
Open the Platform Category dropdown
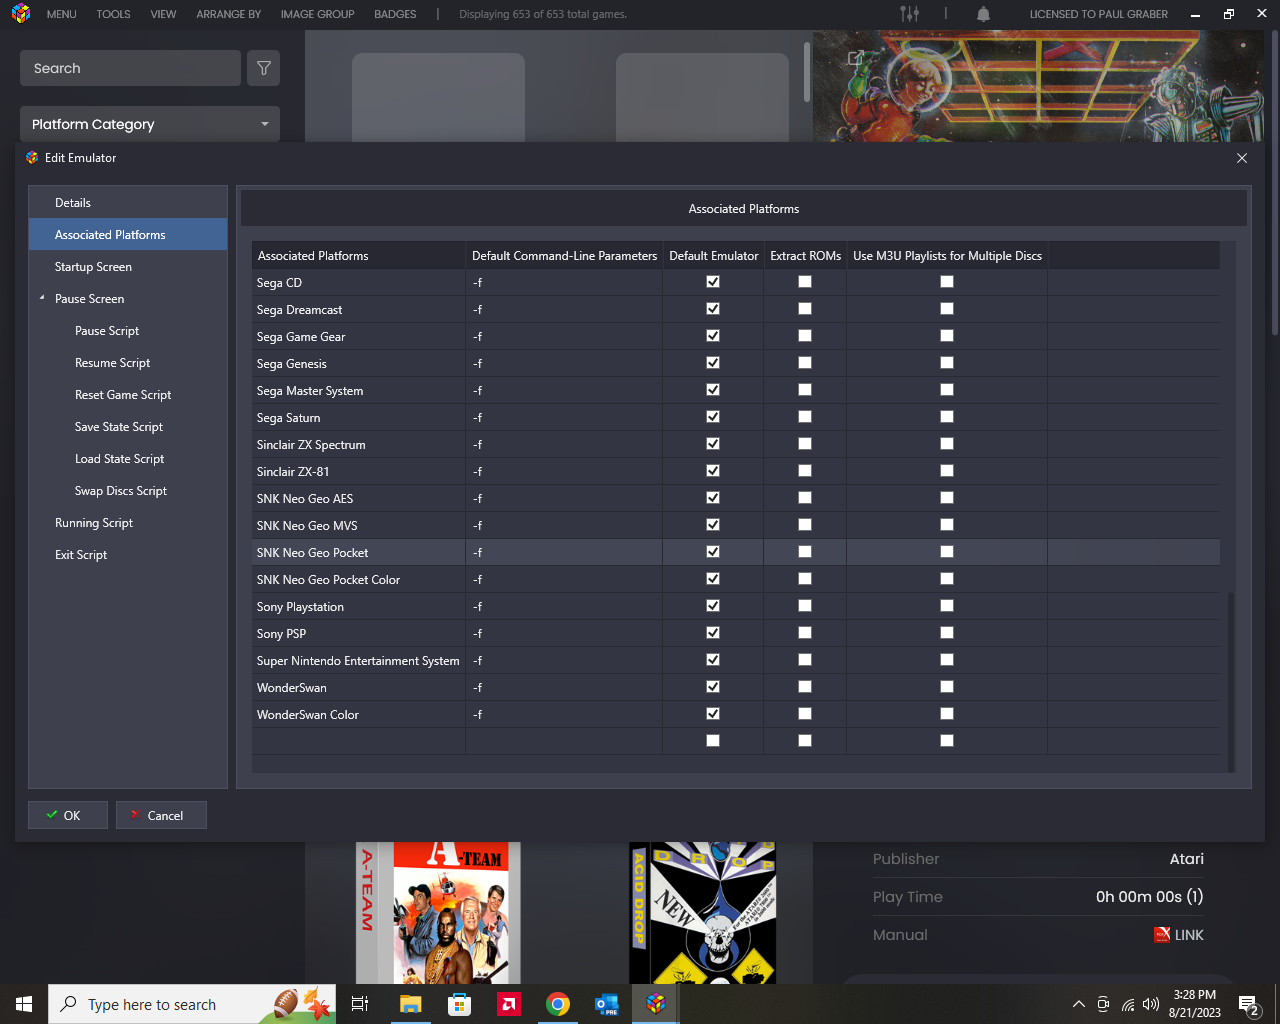tap(150, 124)
